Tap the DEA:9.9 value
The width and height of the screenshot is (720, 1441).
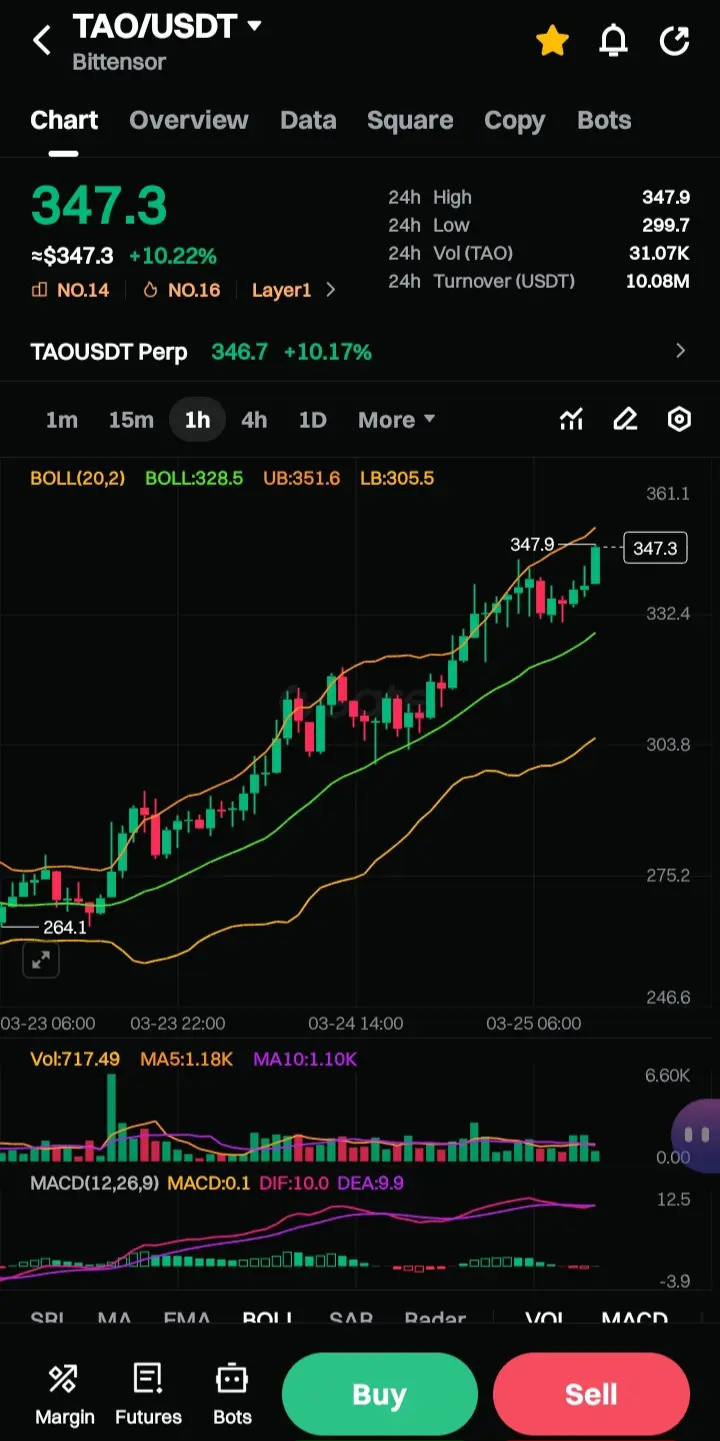370,1183
